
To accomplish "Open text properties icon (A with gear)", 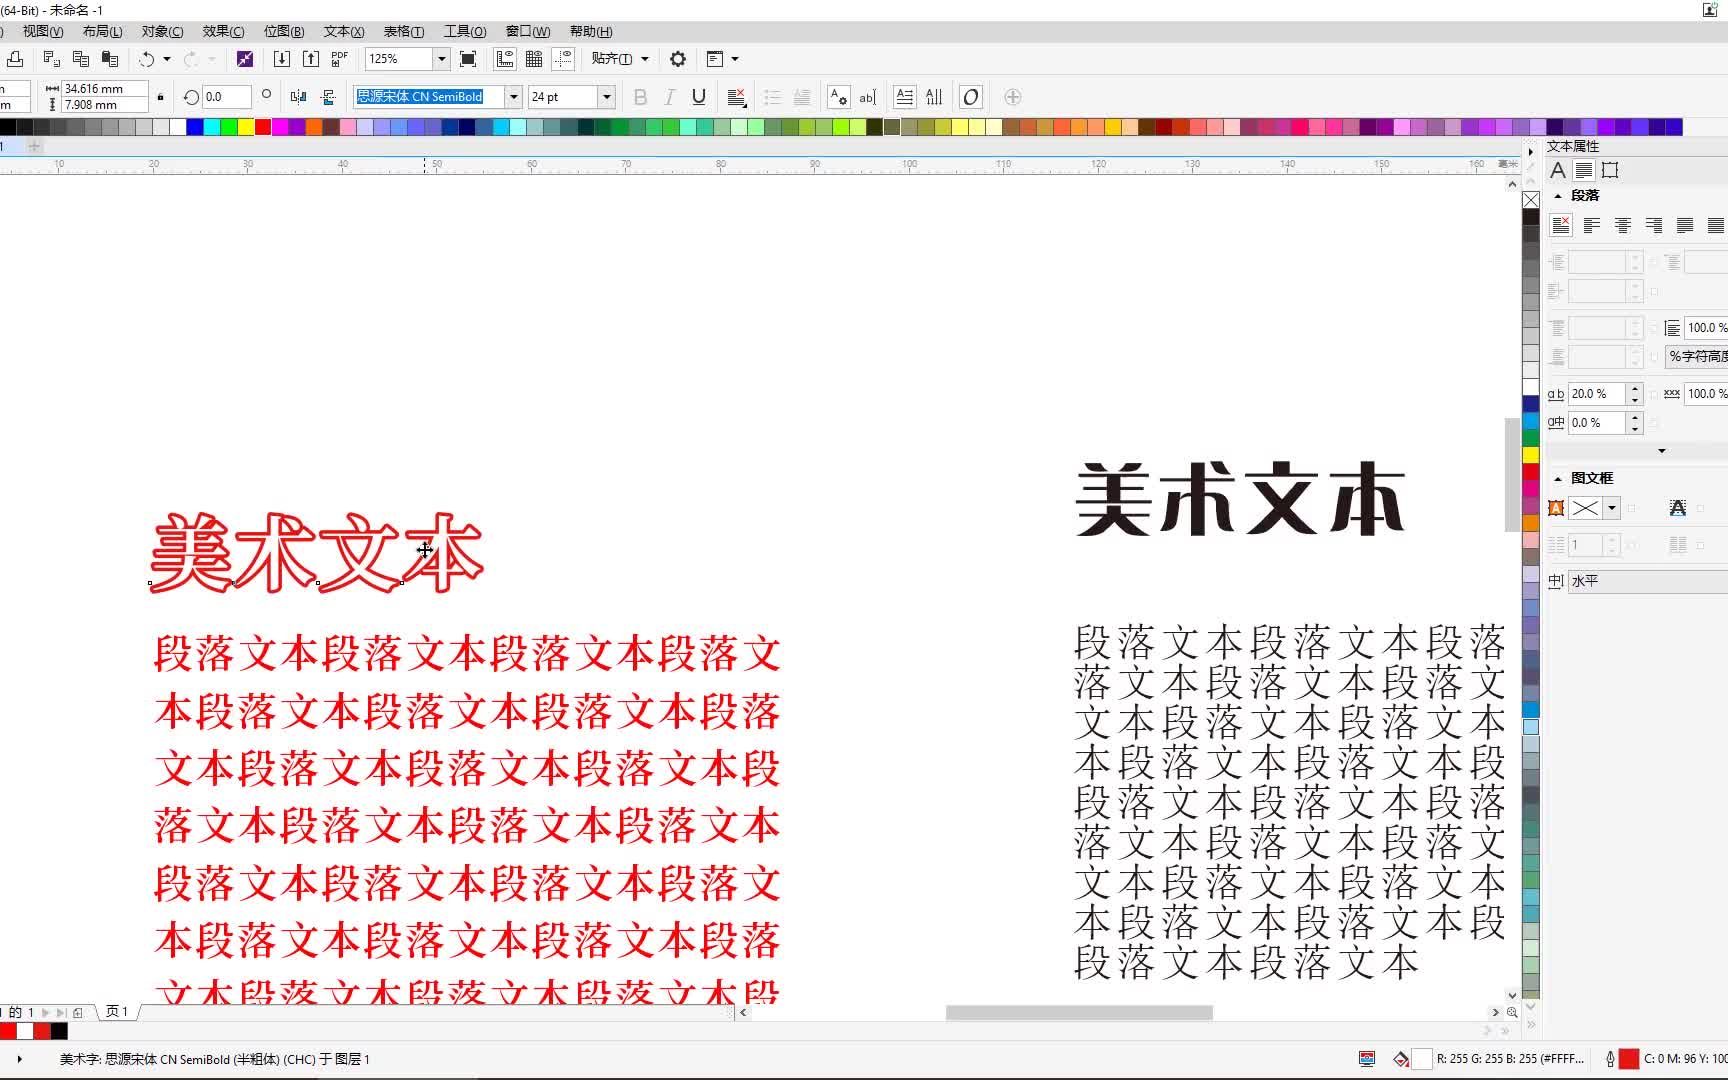I will point(839,97).
